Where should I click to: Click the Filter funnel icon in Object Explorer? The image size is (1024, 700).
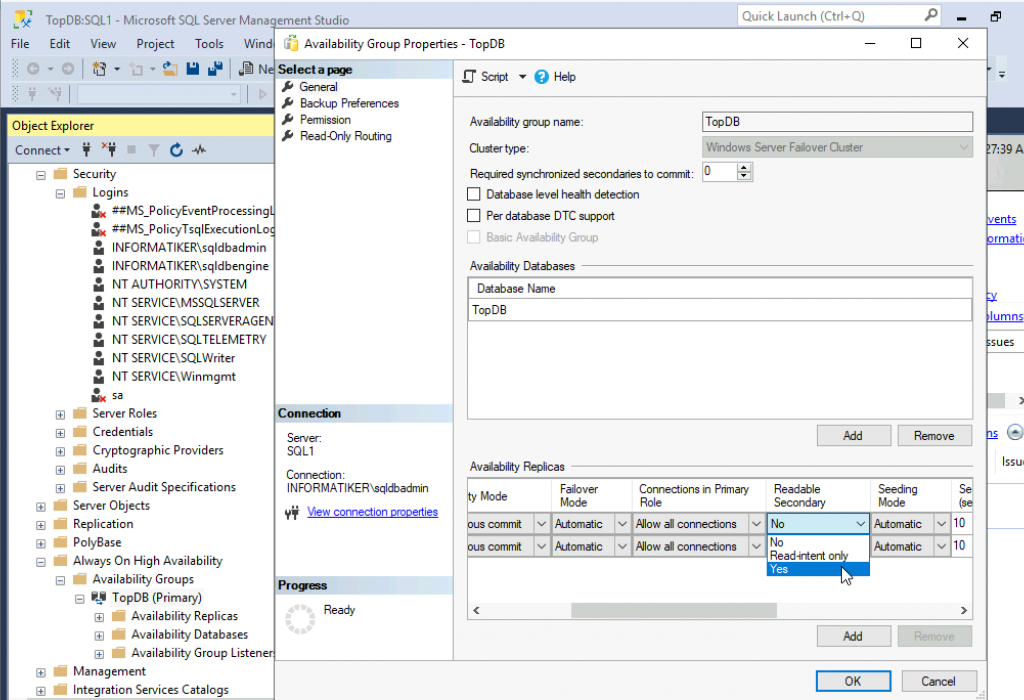153,150
